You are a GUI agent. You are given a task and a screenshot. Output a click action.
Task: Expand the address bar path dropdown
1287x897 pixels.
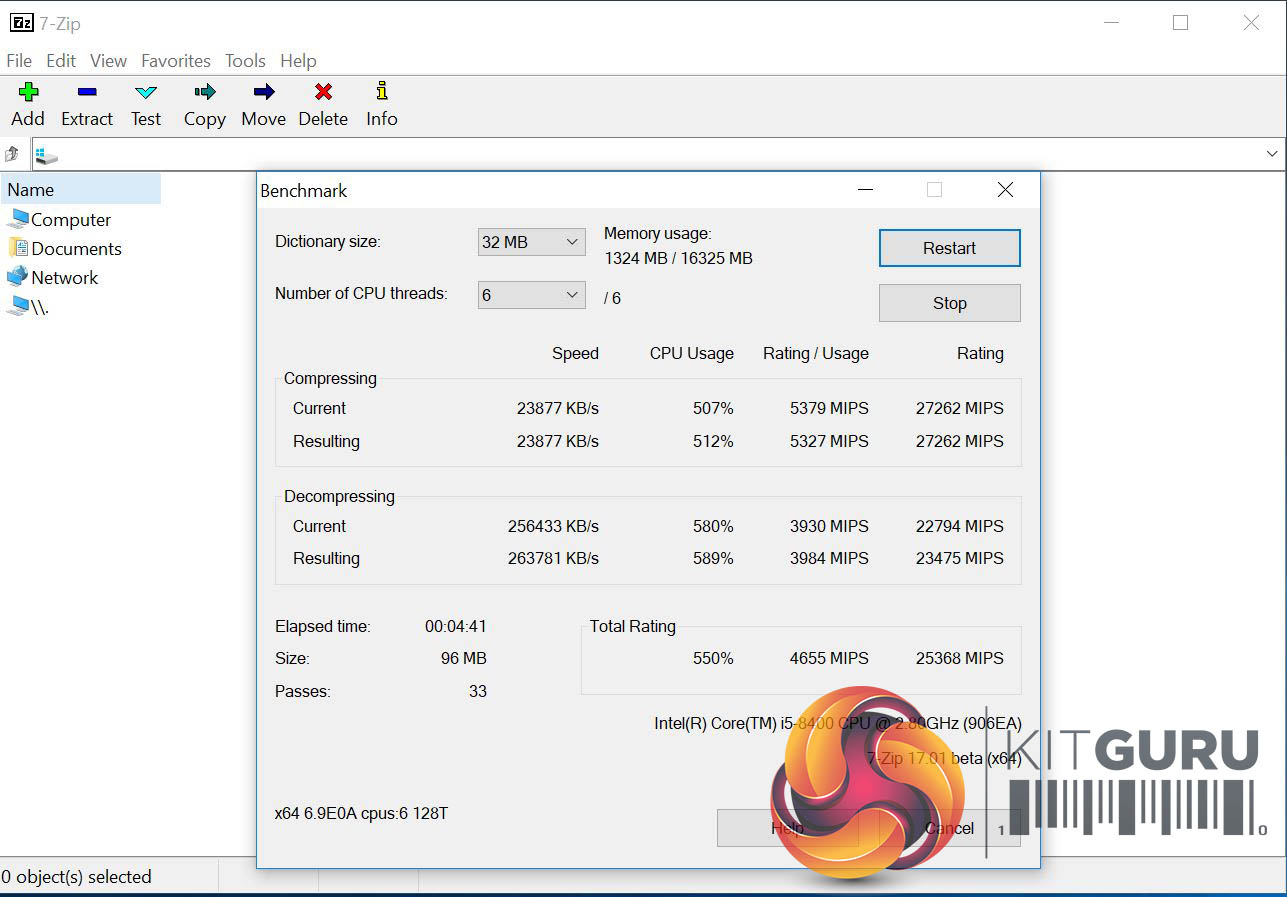1272,154
